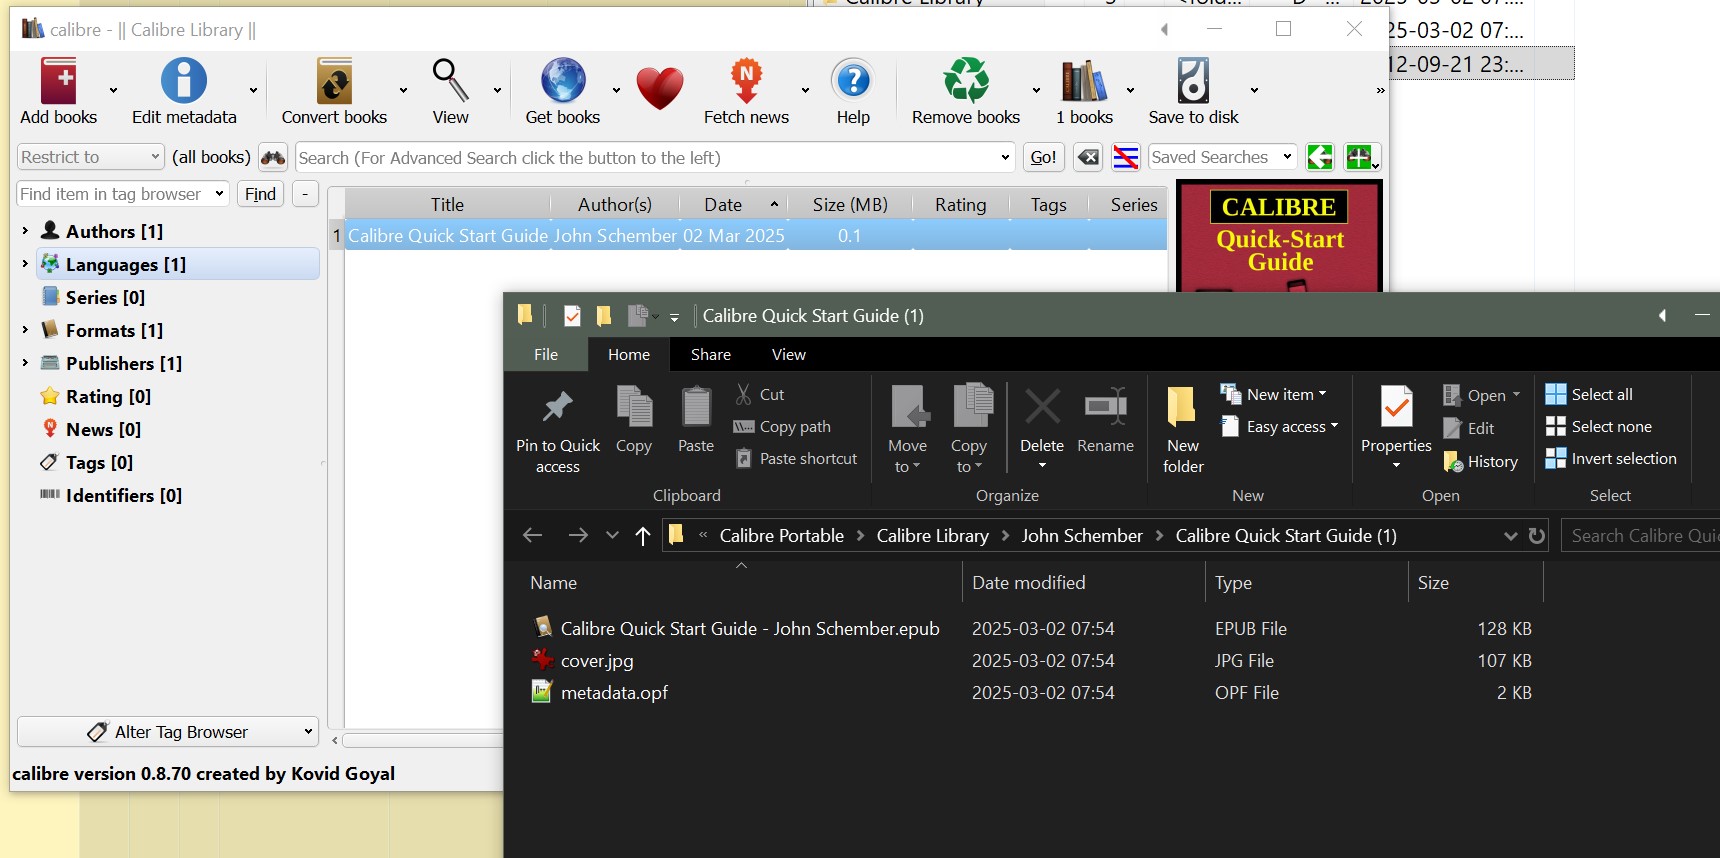The width and height of the screenshot is (1720, 858).
Task: Click the Fetch news icon
Action: click(x=746, y=82)
